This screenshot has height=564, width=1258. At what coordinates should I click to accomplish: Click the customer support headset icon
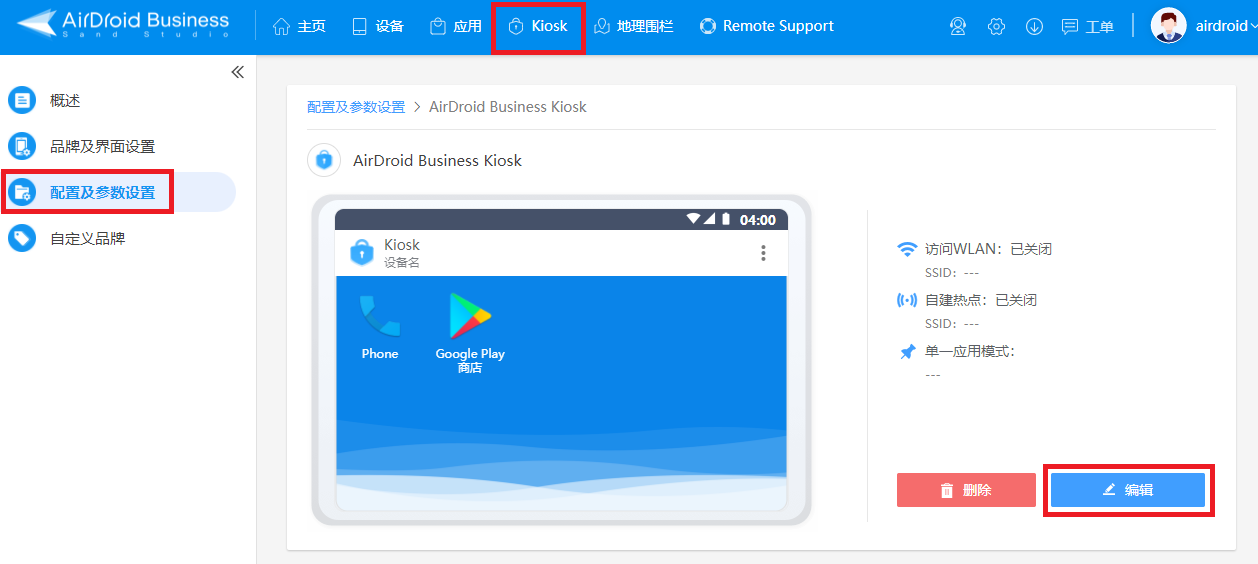pos(958,27)
